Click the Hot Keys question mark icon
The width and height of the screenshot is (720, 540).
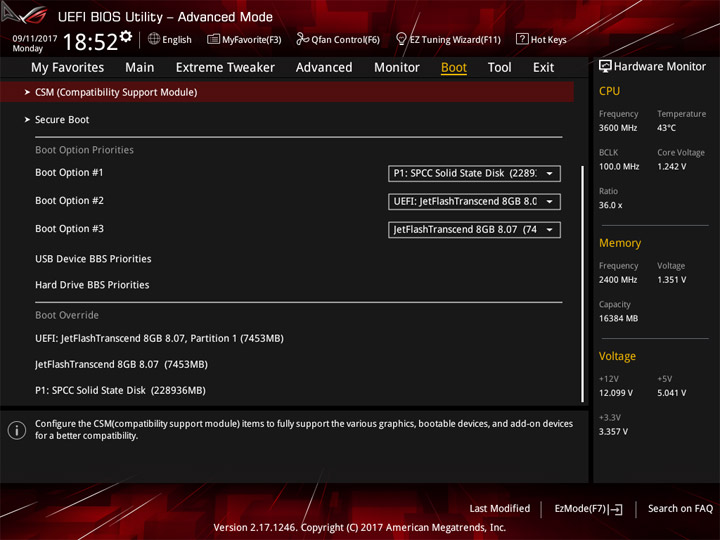point(522,39)
